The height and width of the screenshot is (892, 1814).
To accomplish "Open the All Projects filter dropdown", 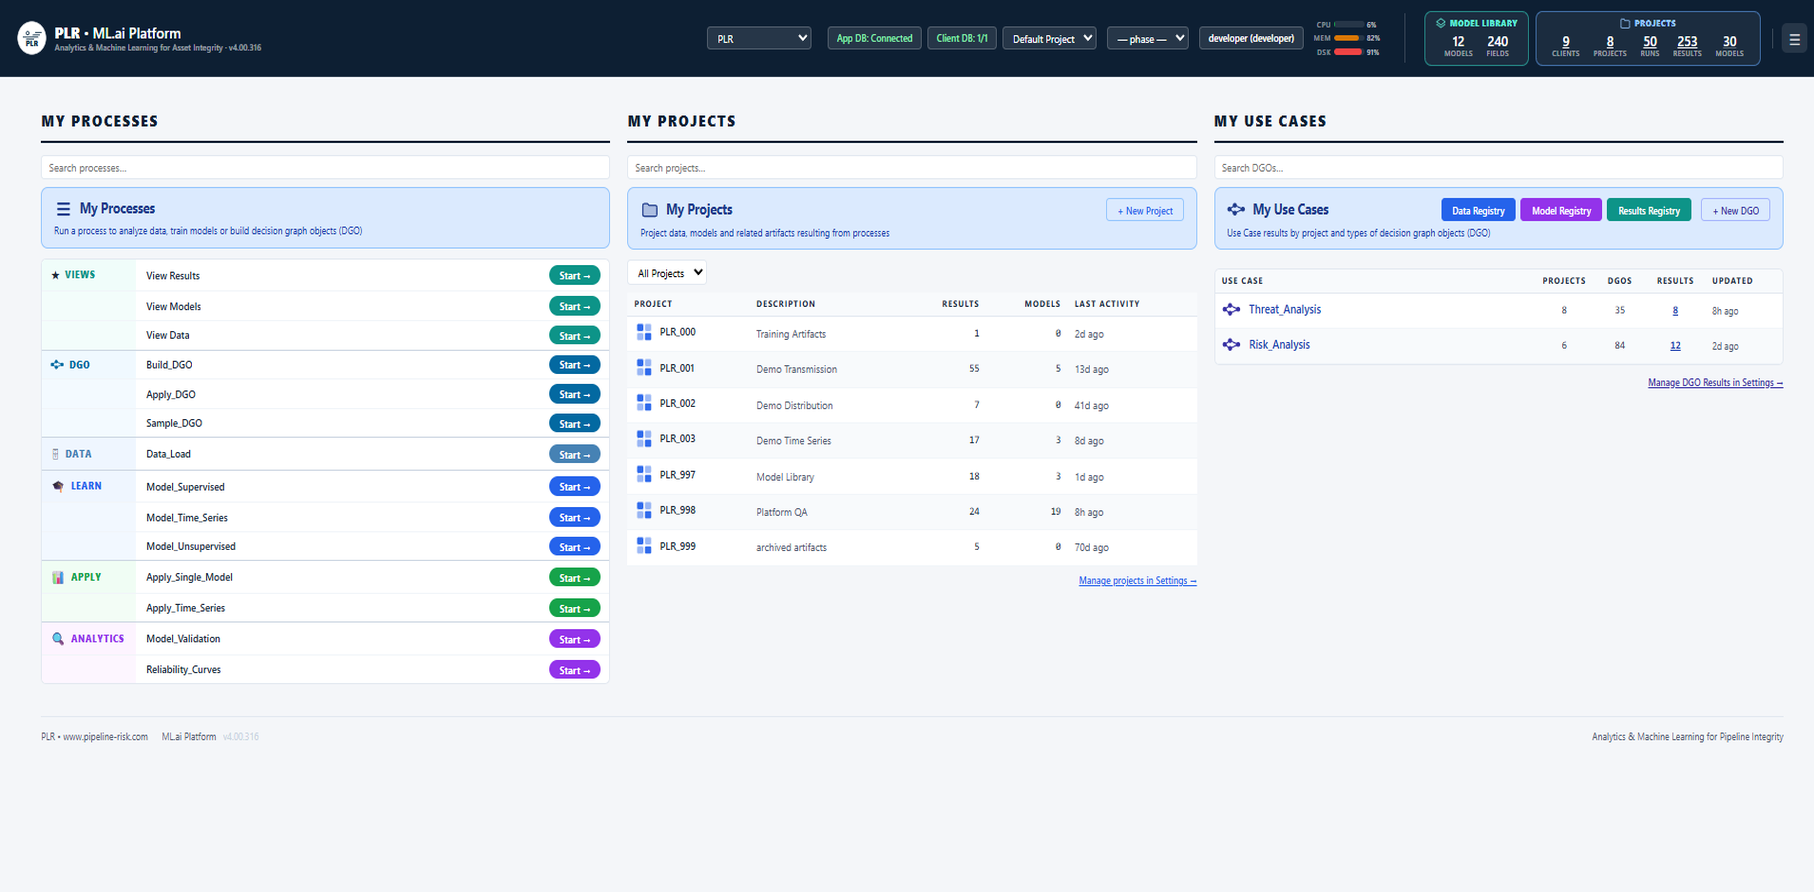I will [667, 273].
